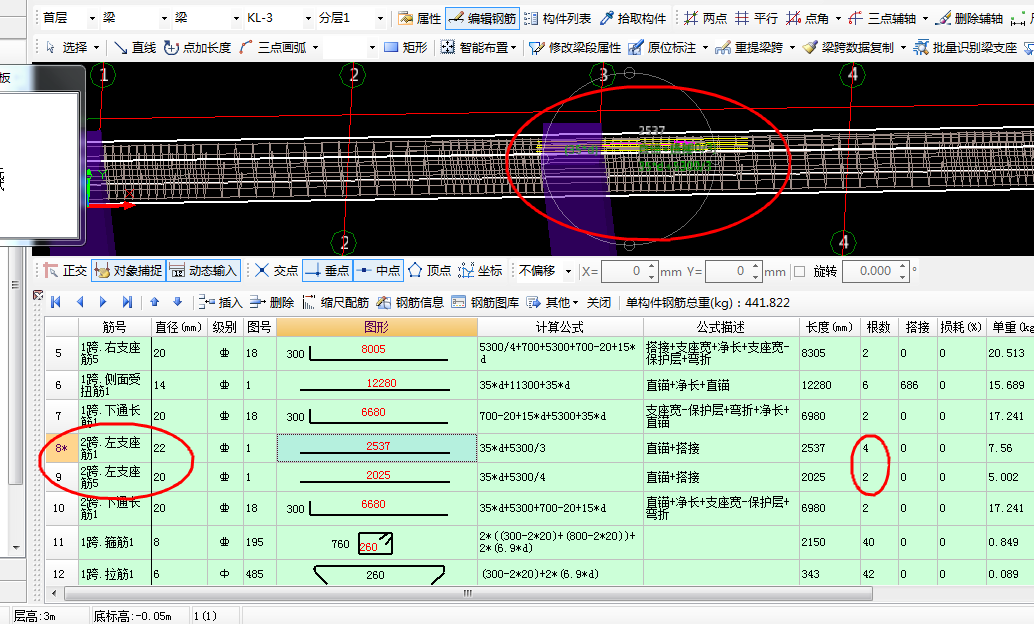1034x624 pixels.
Task: Open 钢筋信息 rebar information
Action: 410,303
